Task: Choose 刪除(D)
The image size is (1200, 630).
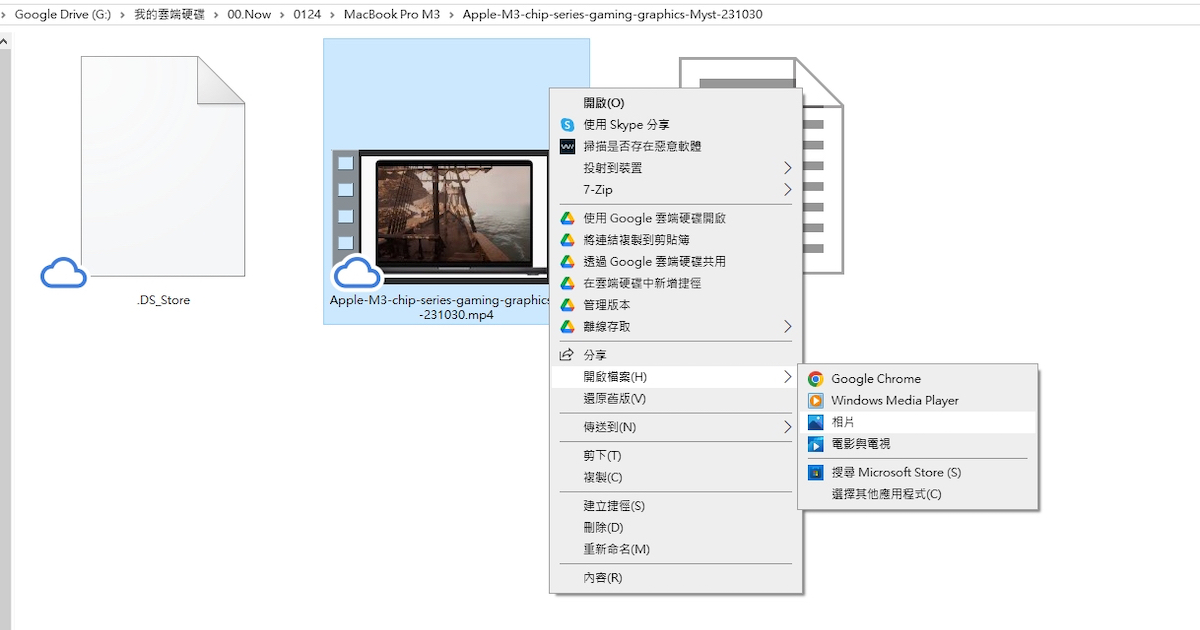Action: coord(676,528)
